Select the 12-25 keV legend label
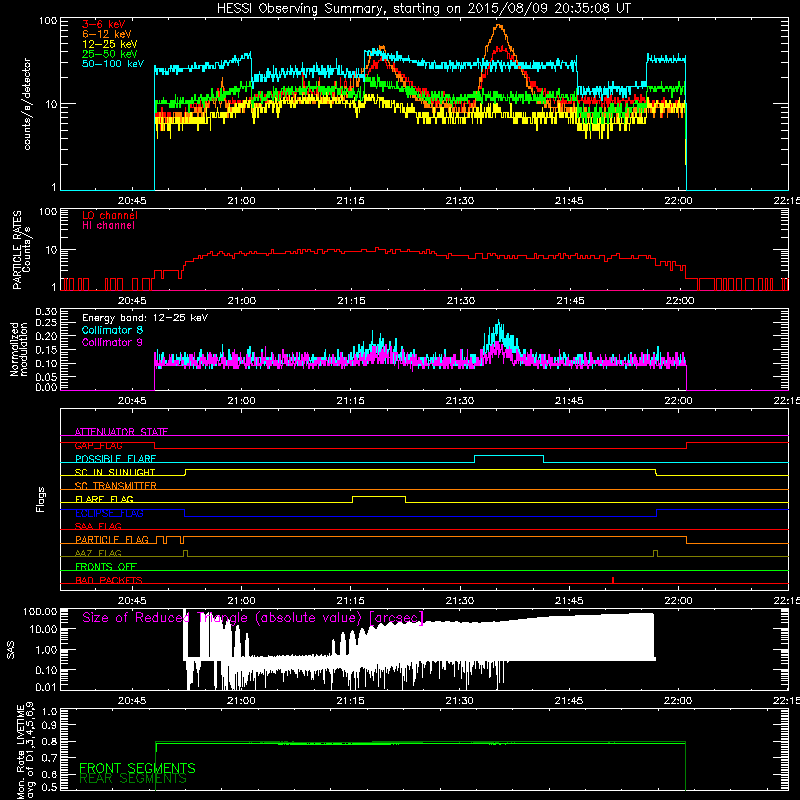This screenshot has width=800, height=800. coord(110,44)
